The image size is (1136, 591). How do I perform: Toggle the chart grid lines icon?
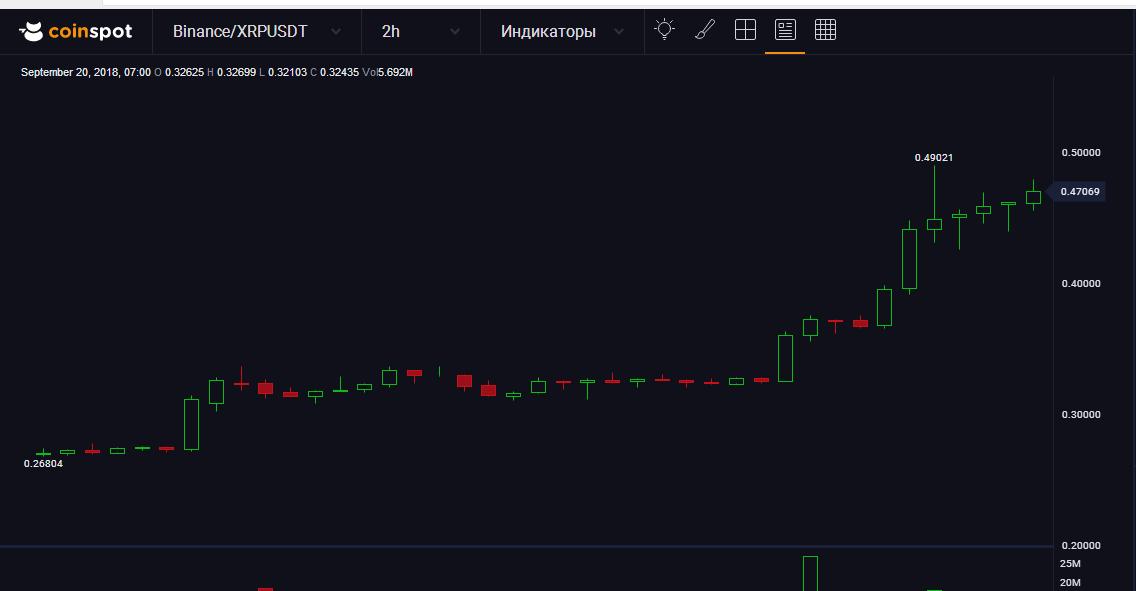(825, 30)
